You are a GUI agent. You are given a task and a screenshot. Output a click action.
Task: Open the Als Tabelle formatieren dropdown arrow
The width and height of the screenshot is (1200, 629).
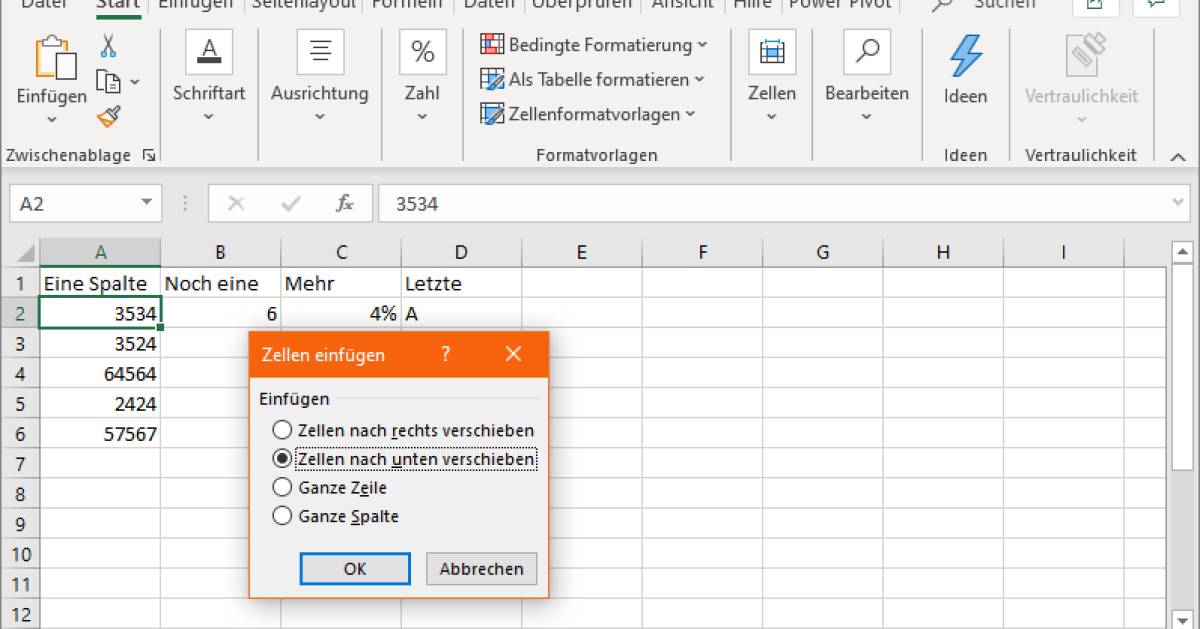click(x=699, y=79)
